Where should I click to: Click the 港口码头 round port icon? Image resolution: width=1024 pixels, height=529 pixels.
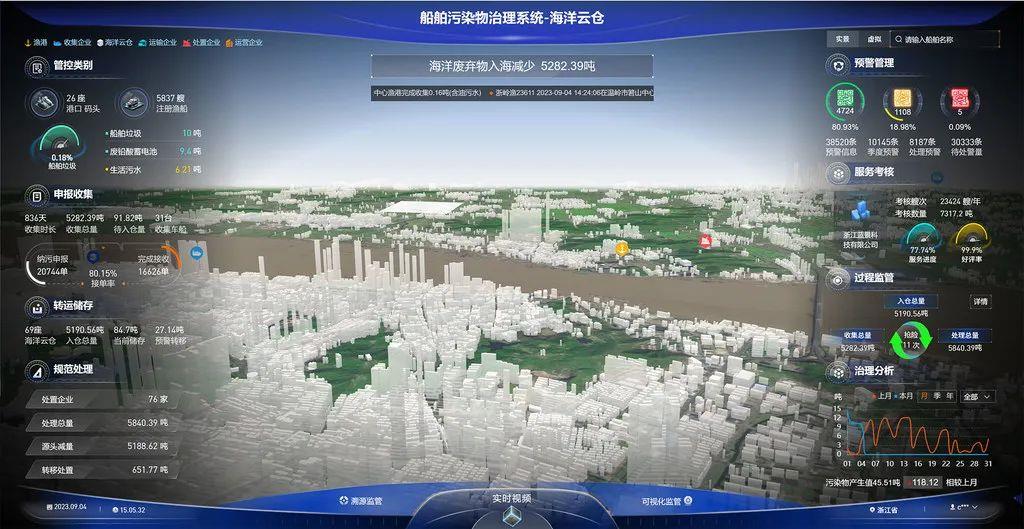coord(44,103)
